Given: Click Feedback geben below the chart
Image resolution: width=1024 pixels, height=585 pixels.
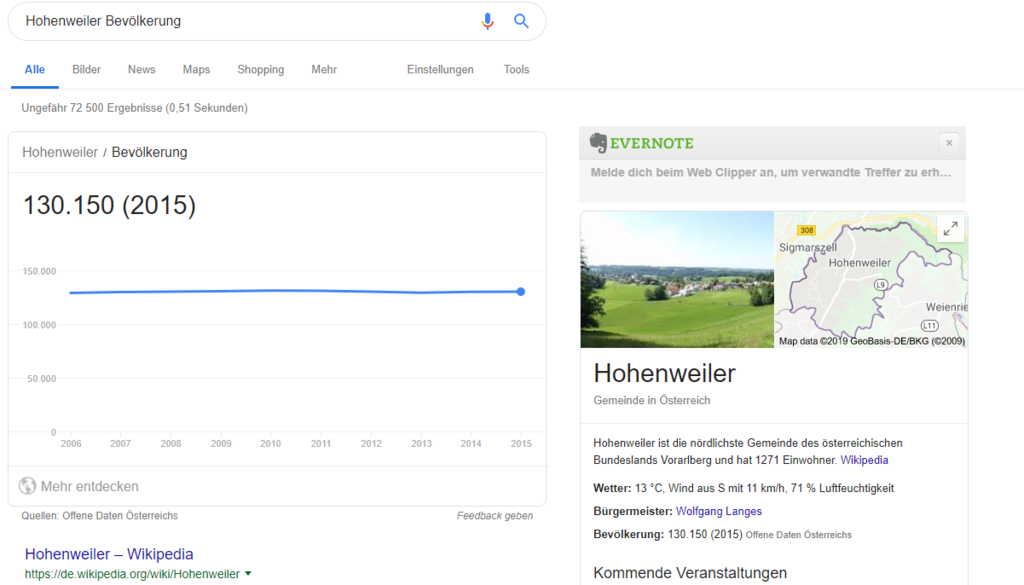Looking at the screenshot, I should click(494, 516).
